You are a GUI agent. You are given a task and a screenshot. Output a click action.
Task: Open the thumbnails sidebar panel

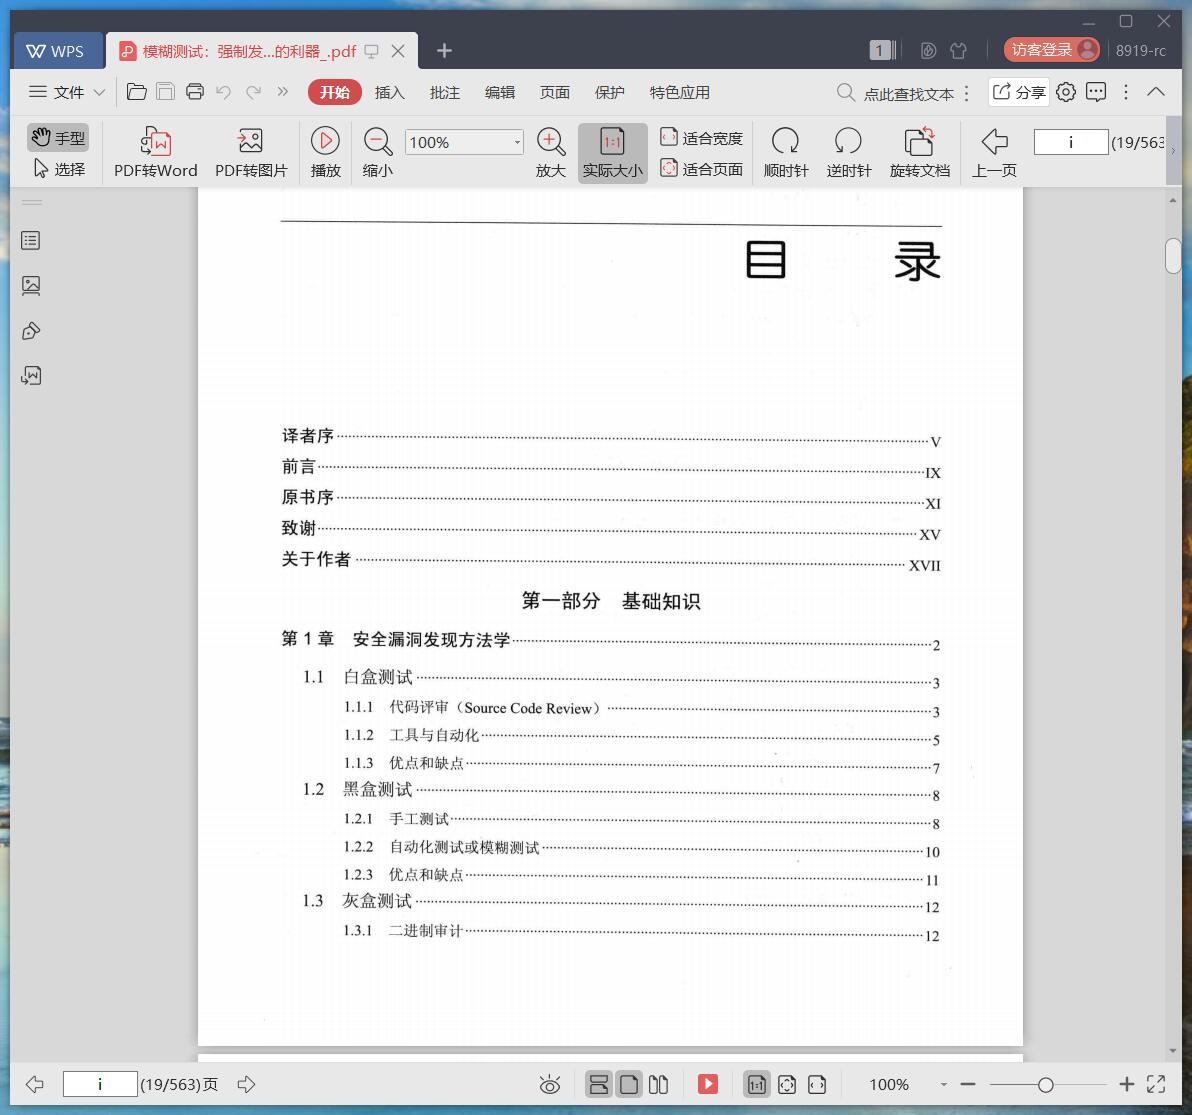coord(31,286)
